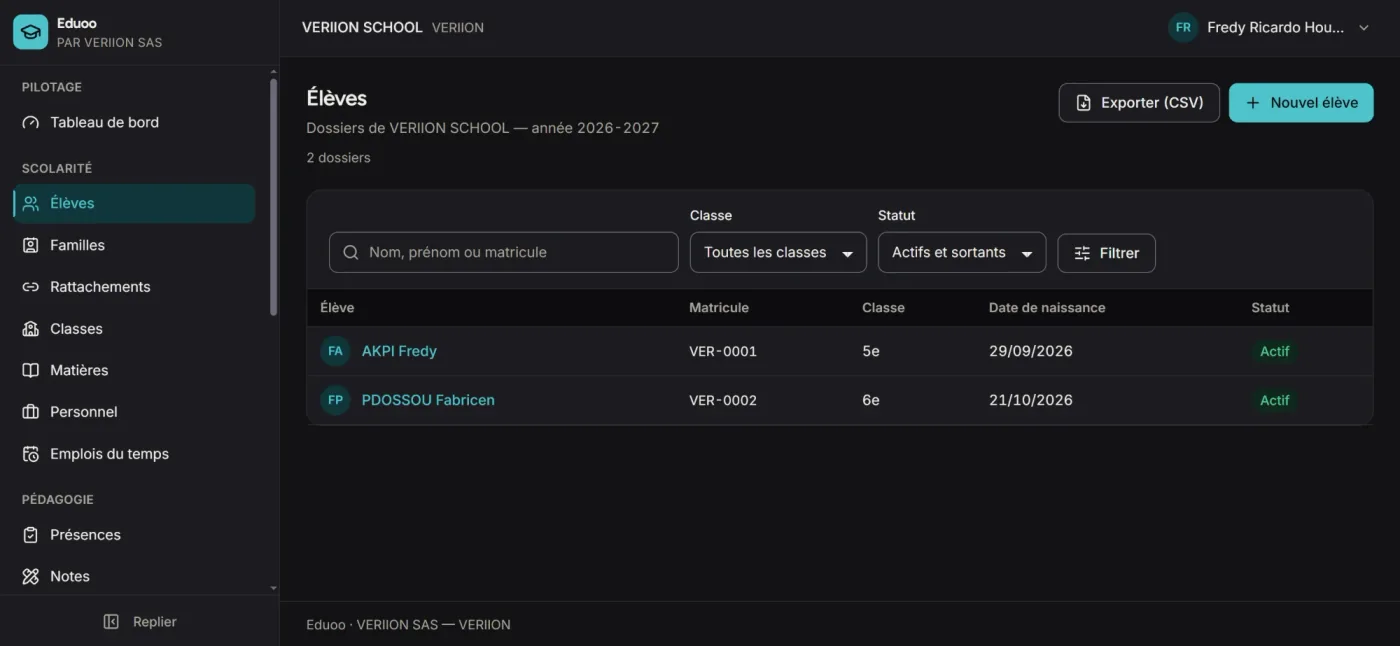Viewport: 1400px width, 646px height.
Task: Click class cell 6e
Action: [871, 400]
